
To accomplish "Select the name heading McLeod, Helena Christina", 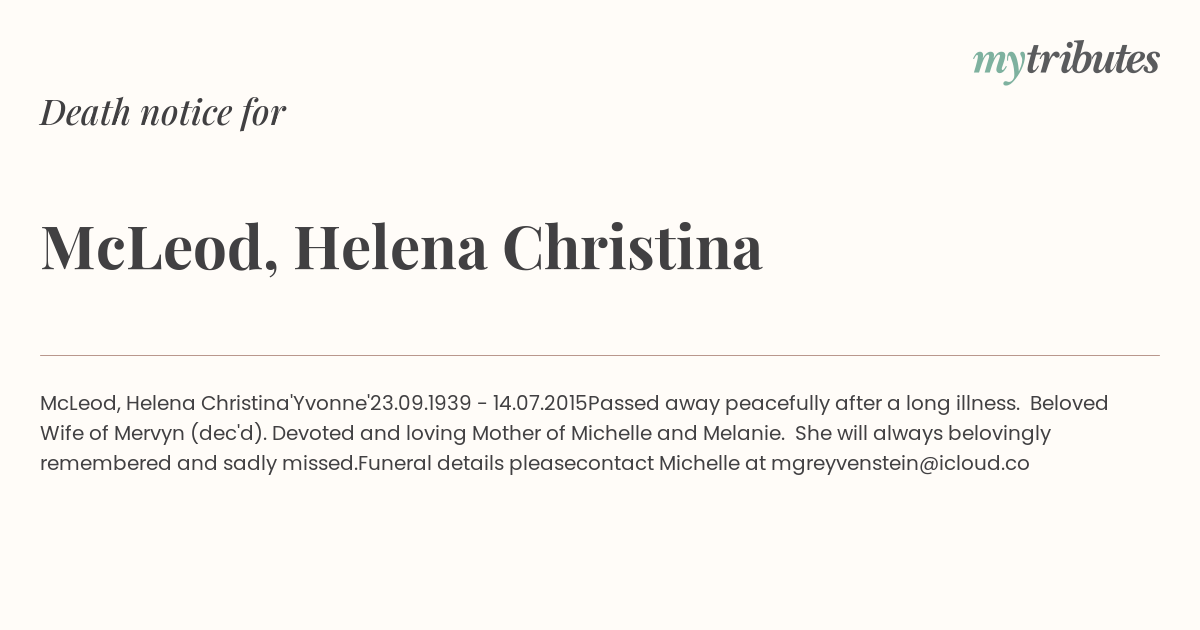I will pyautogui.click(x=401, y=247).
